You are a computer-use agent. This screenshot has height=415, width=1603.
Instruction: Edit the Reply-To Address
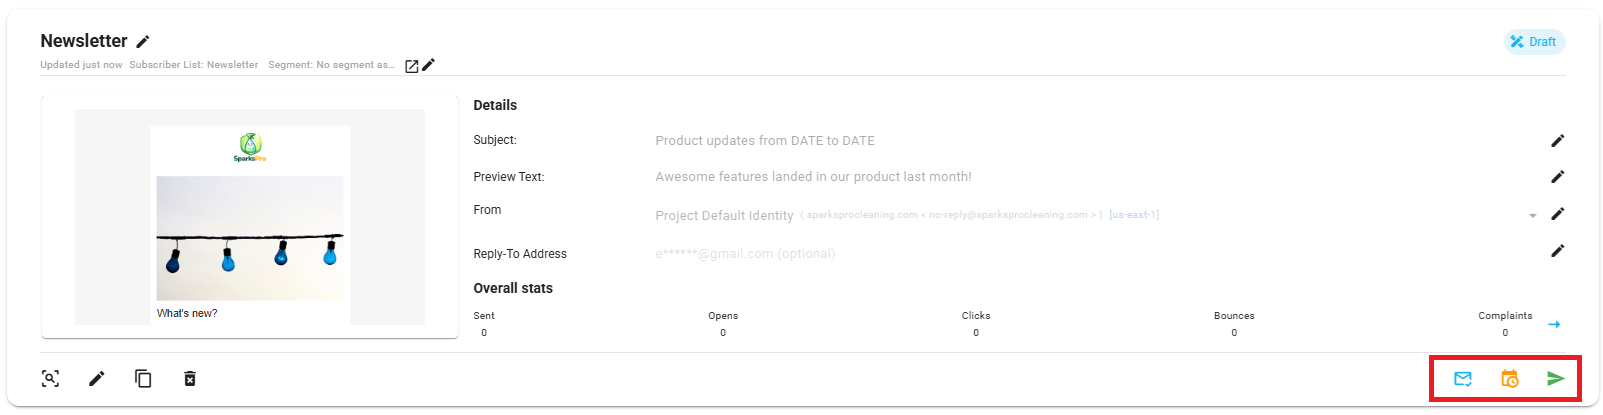(x=1557, y=251)
